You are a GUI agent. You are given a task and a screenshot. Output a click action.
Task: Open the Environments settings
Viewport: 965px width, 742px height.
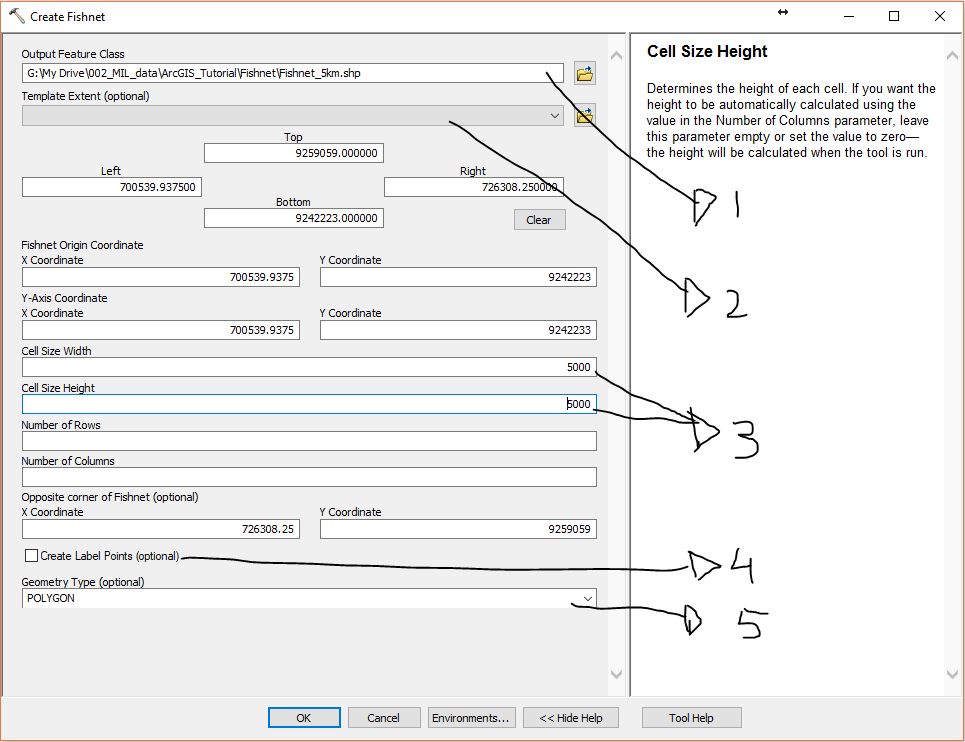pos(471,717)
